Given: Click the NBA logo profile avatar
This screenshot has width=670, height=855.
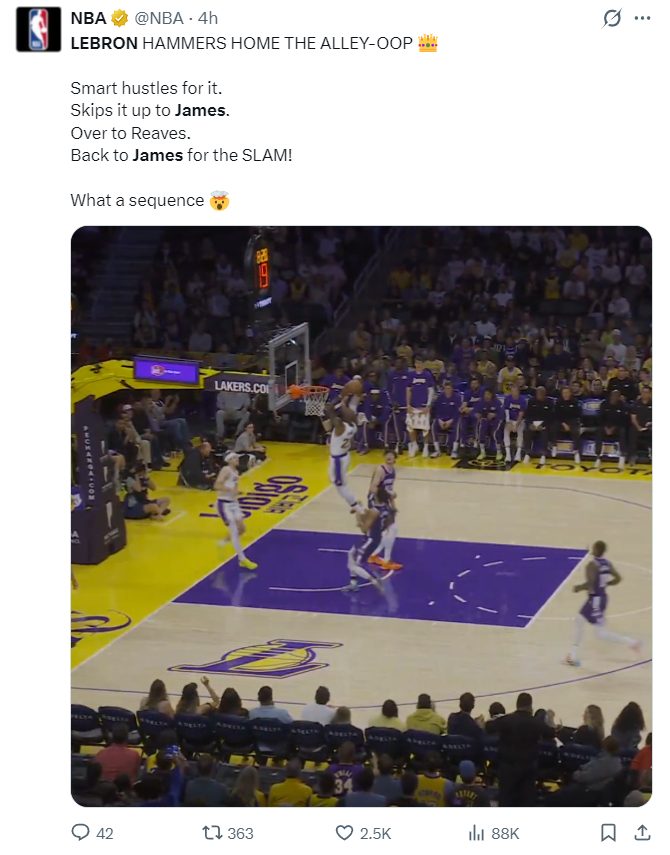Looking at the screenshot, I should coord(38,29).
